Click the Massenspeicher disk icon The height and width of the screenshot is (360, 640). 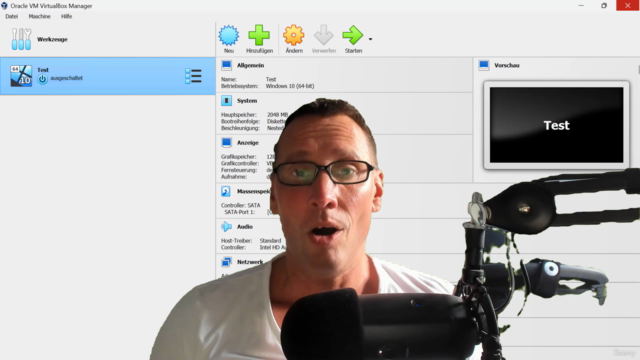pyautogui.click(x=226, y=191)
